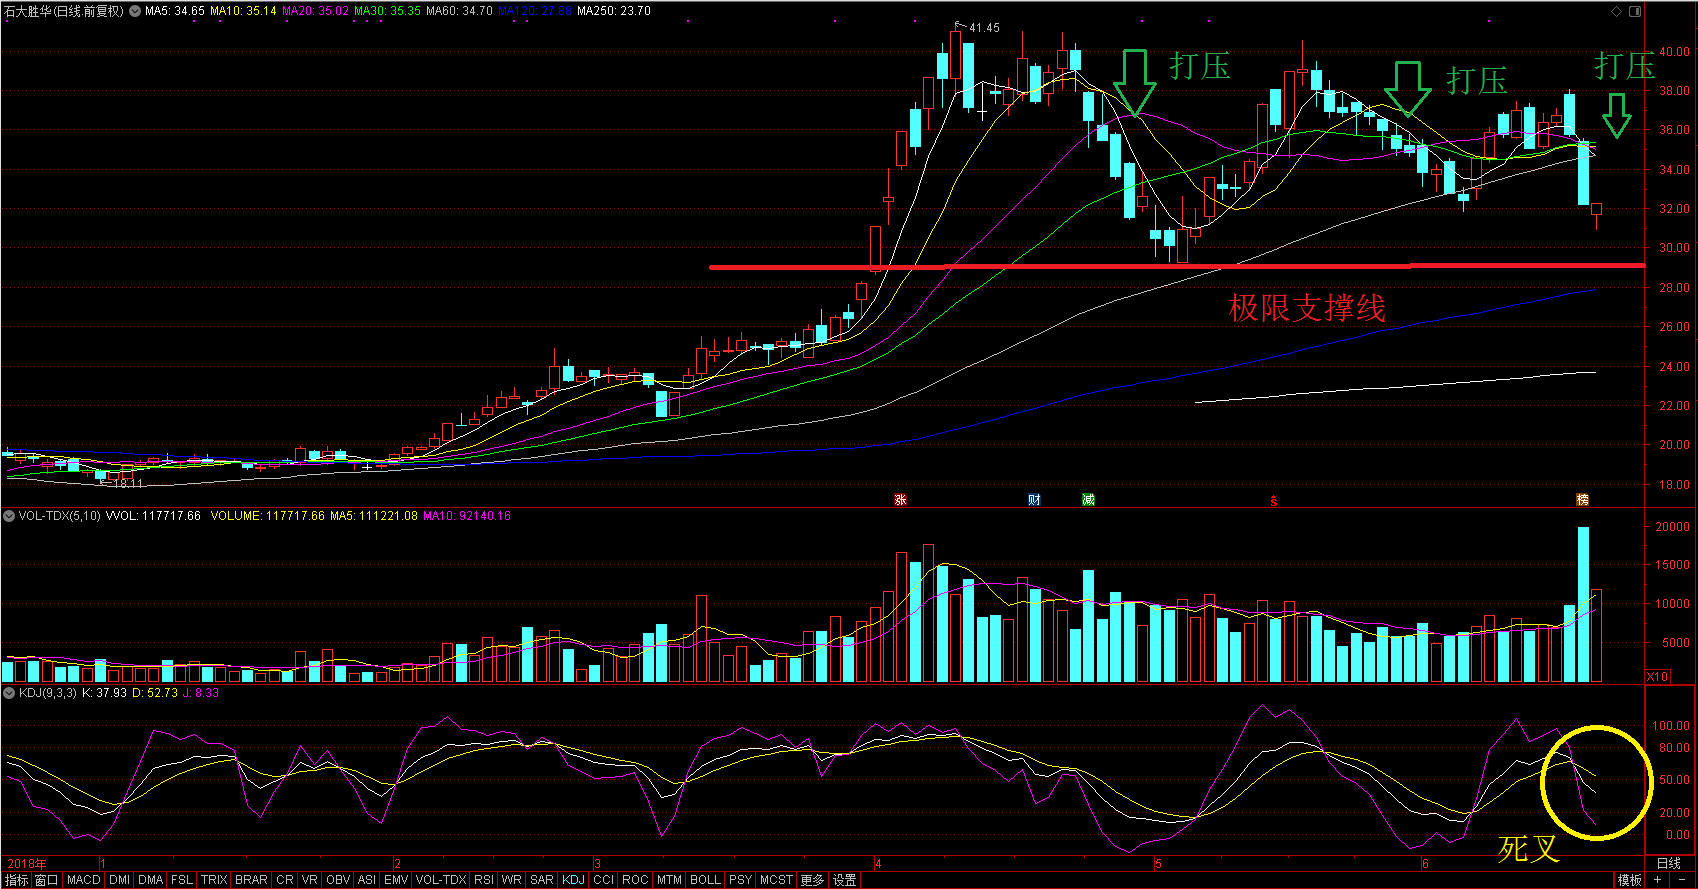Switch to the BRAR indicator tab
Viewport: 1698px width, 889px height.
click(x=251, y=880)
